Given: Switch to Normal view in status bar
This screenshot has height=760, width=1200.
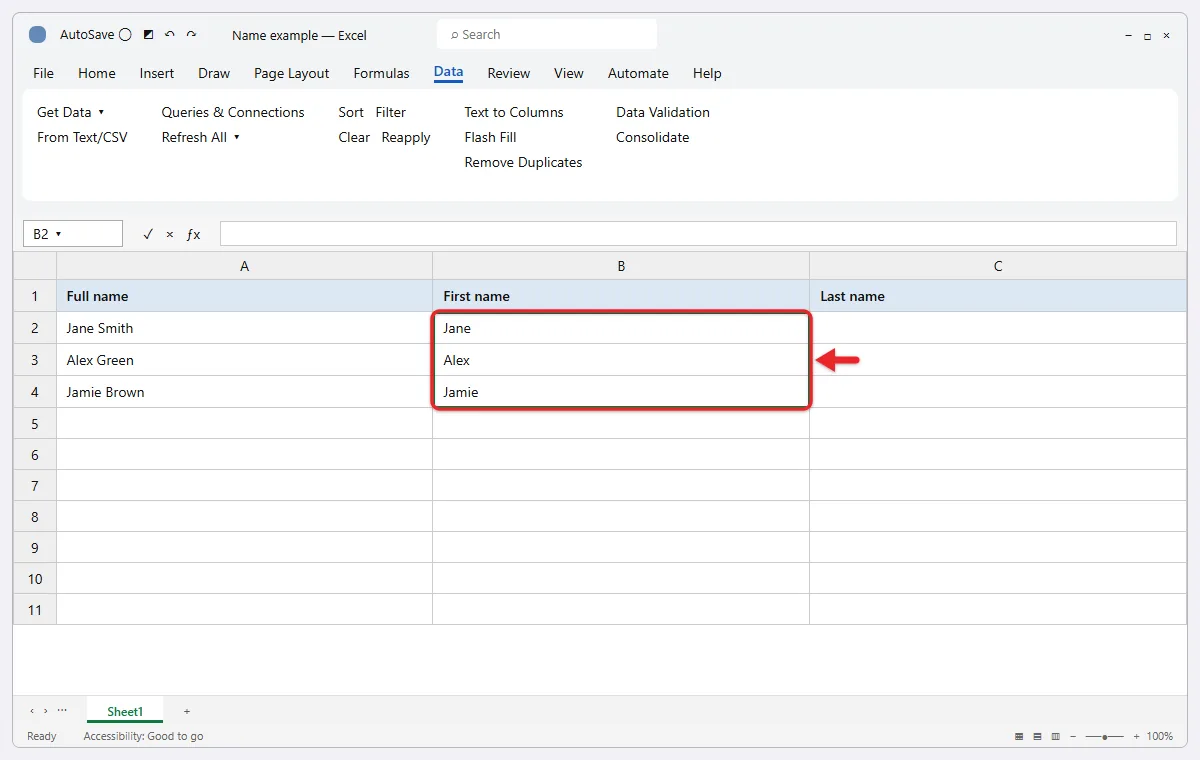Looking at the screenshot, I should click(1019, 736).
